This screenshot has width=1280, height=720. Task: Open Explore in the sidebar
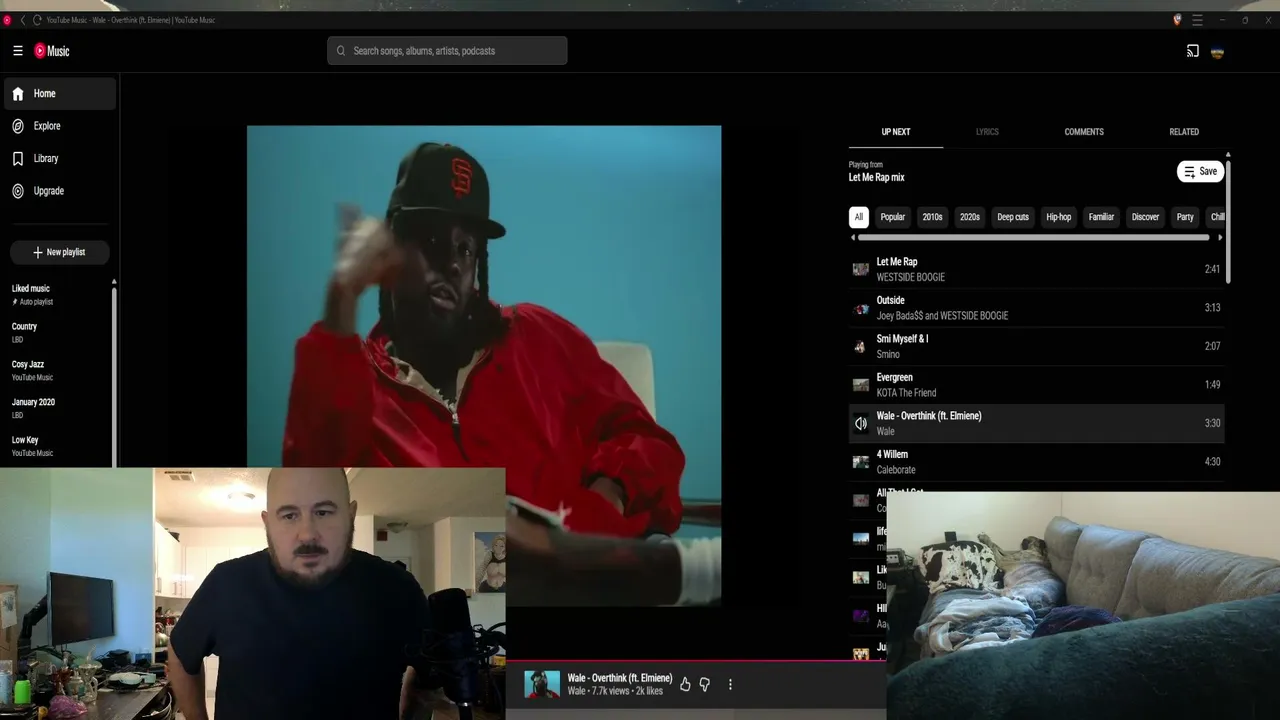click(x=60, y=126)
